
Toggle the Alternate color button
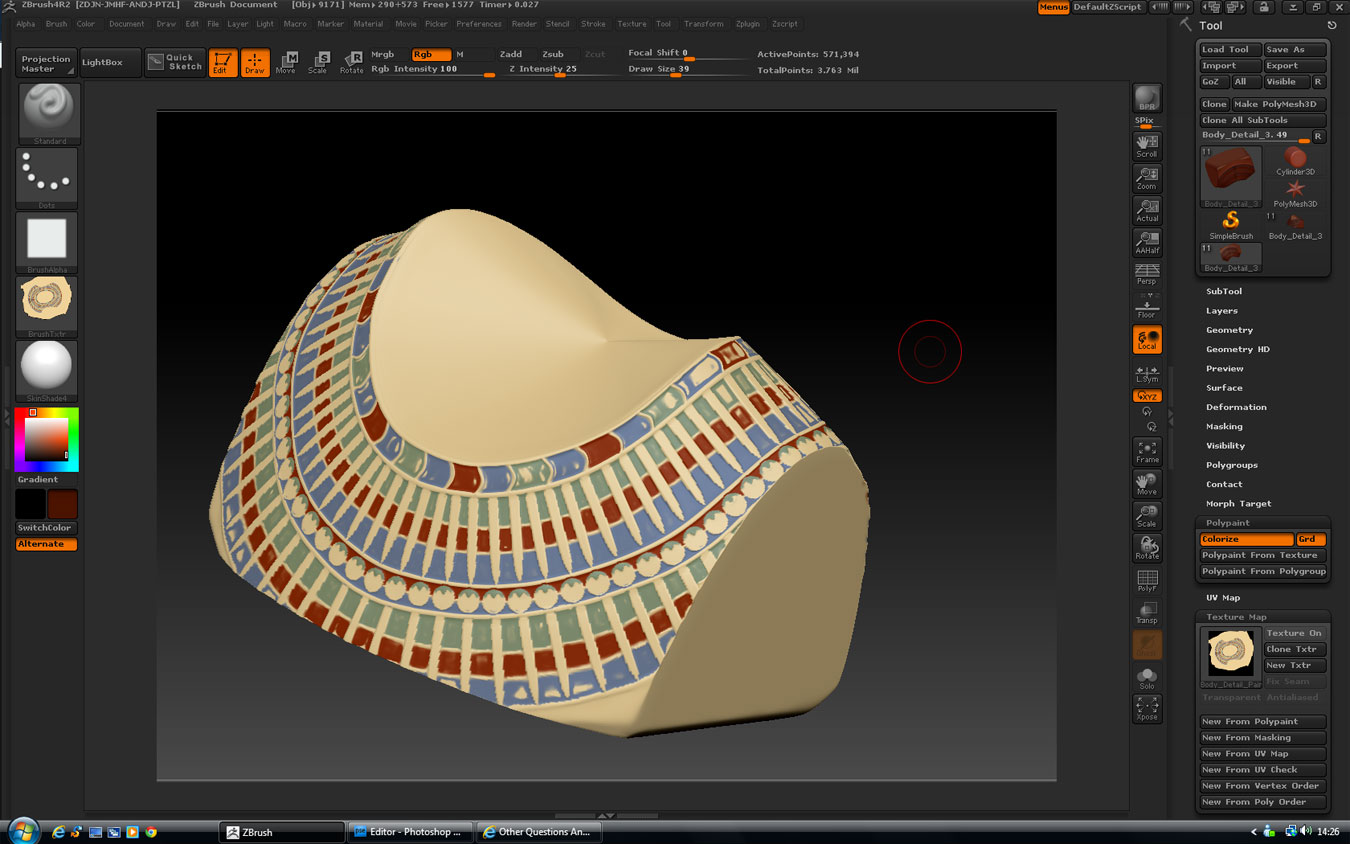pyautogui.click(x=47, y=544)
